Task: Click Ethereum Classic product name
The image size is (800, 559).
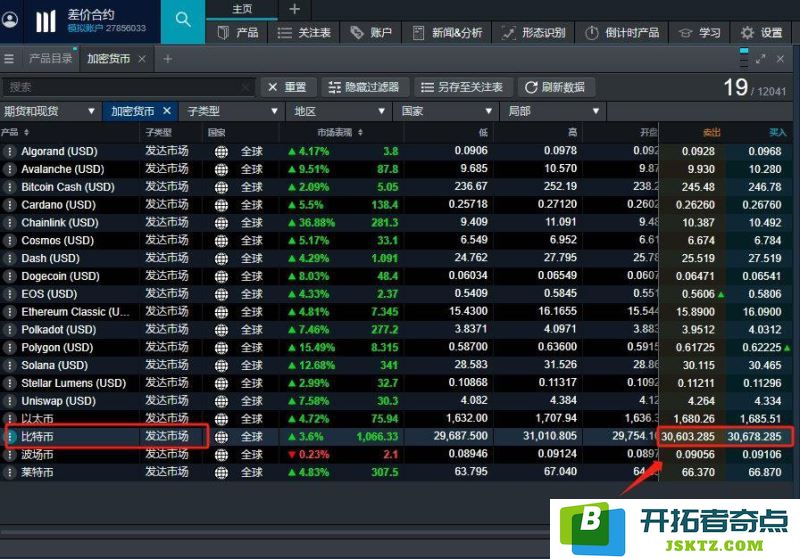Action: [x=75, y=312]
